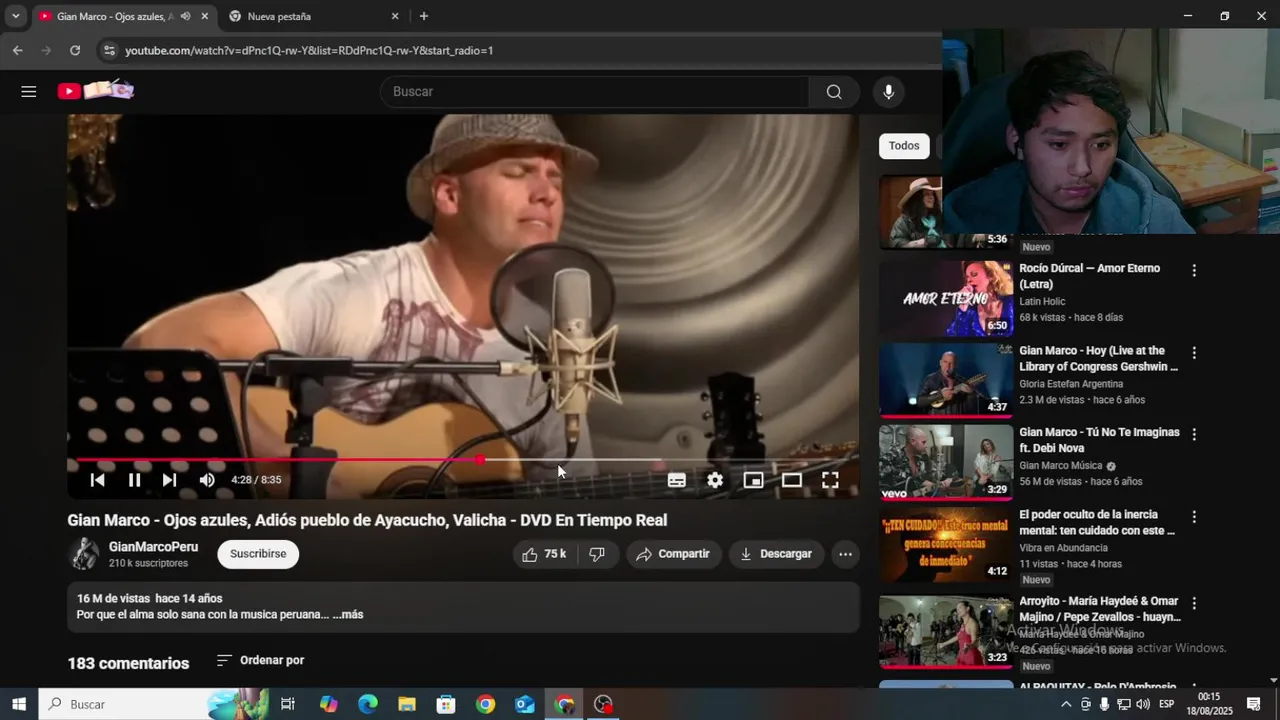Open options menu for inercia mental video
Image resolution: width=1280 pixels, height=720 pixels.
(x=1193, y=517)
